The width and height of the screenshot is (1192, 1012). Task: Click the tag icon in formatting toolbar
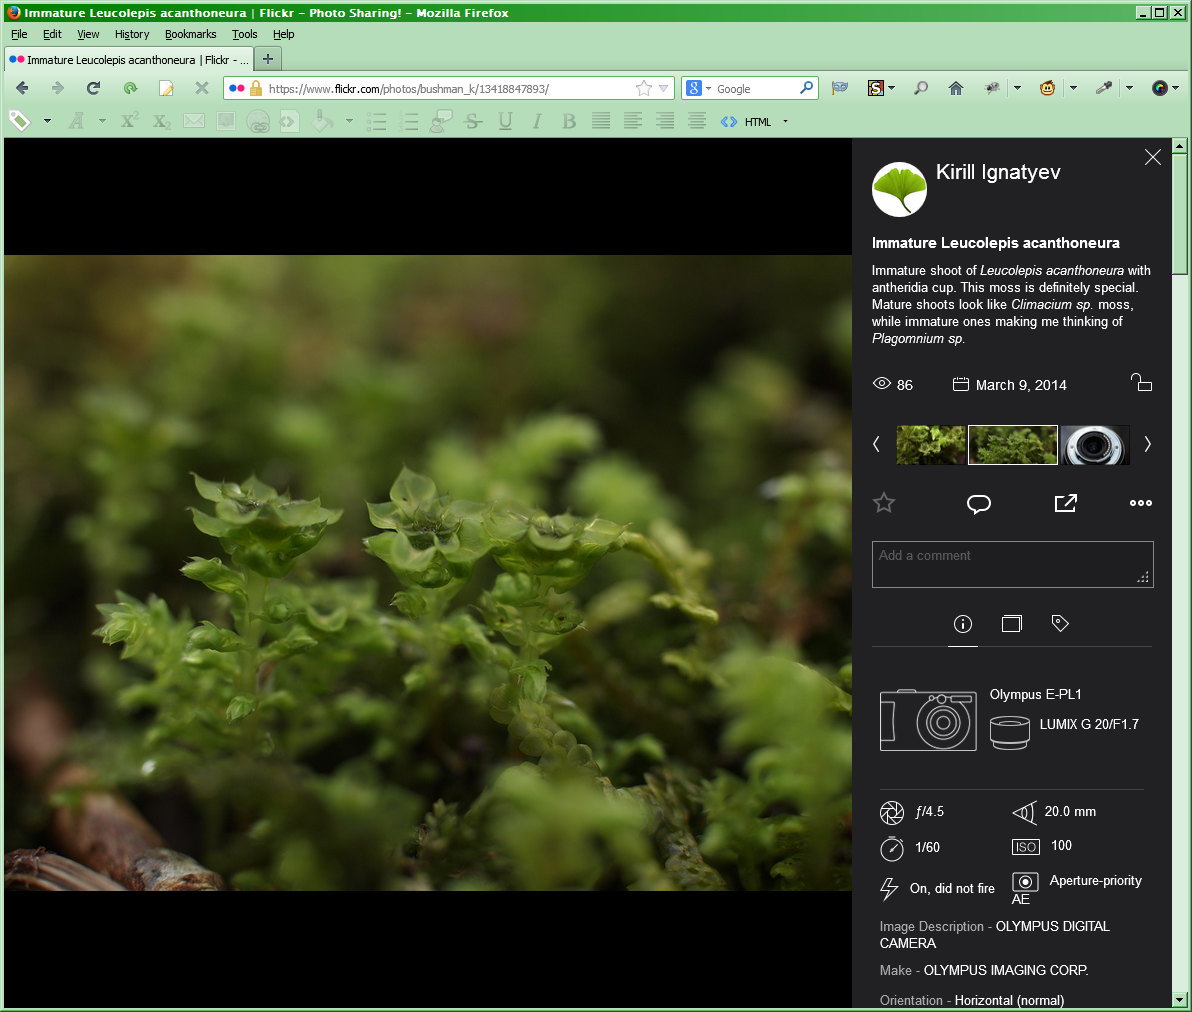20,121
